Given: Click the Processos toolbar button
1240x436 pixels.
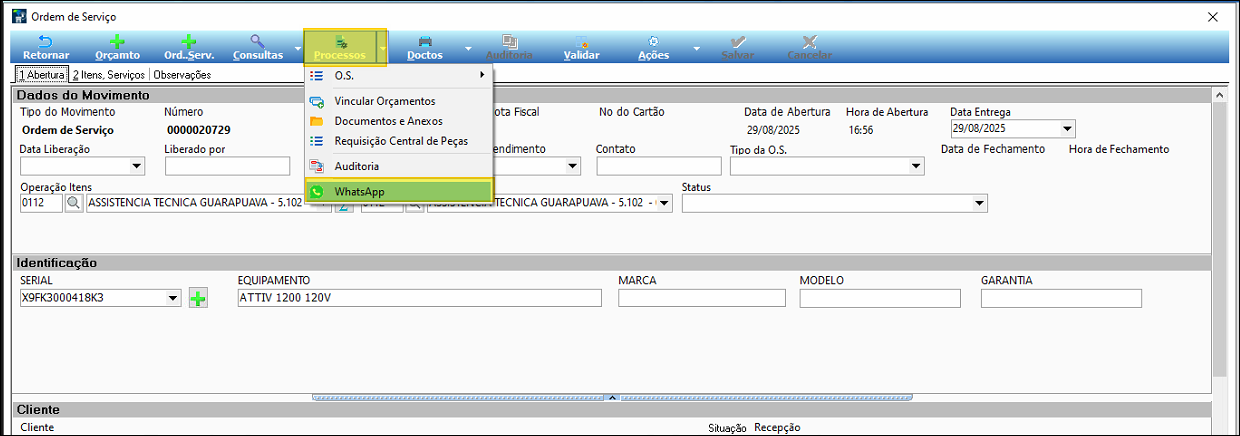Looking at the screenshot, I should 340,47.
